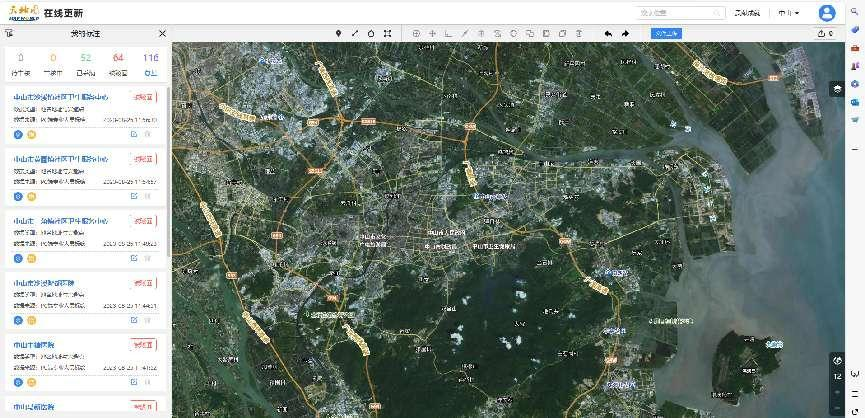Click the circled plus toolbar icon
The height and width of the screenshot is (418, 865).
pos(417,34)
